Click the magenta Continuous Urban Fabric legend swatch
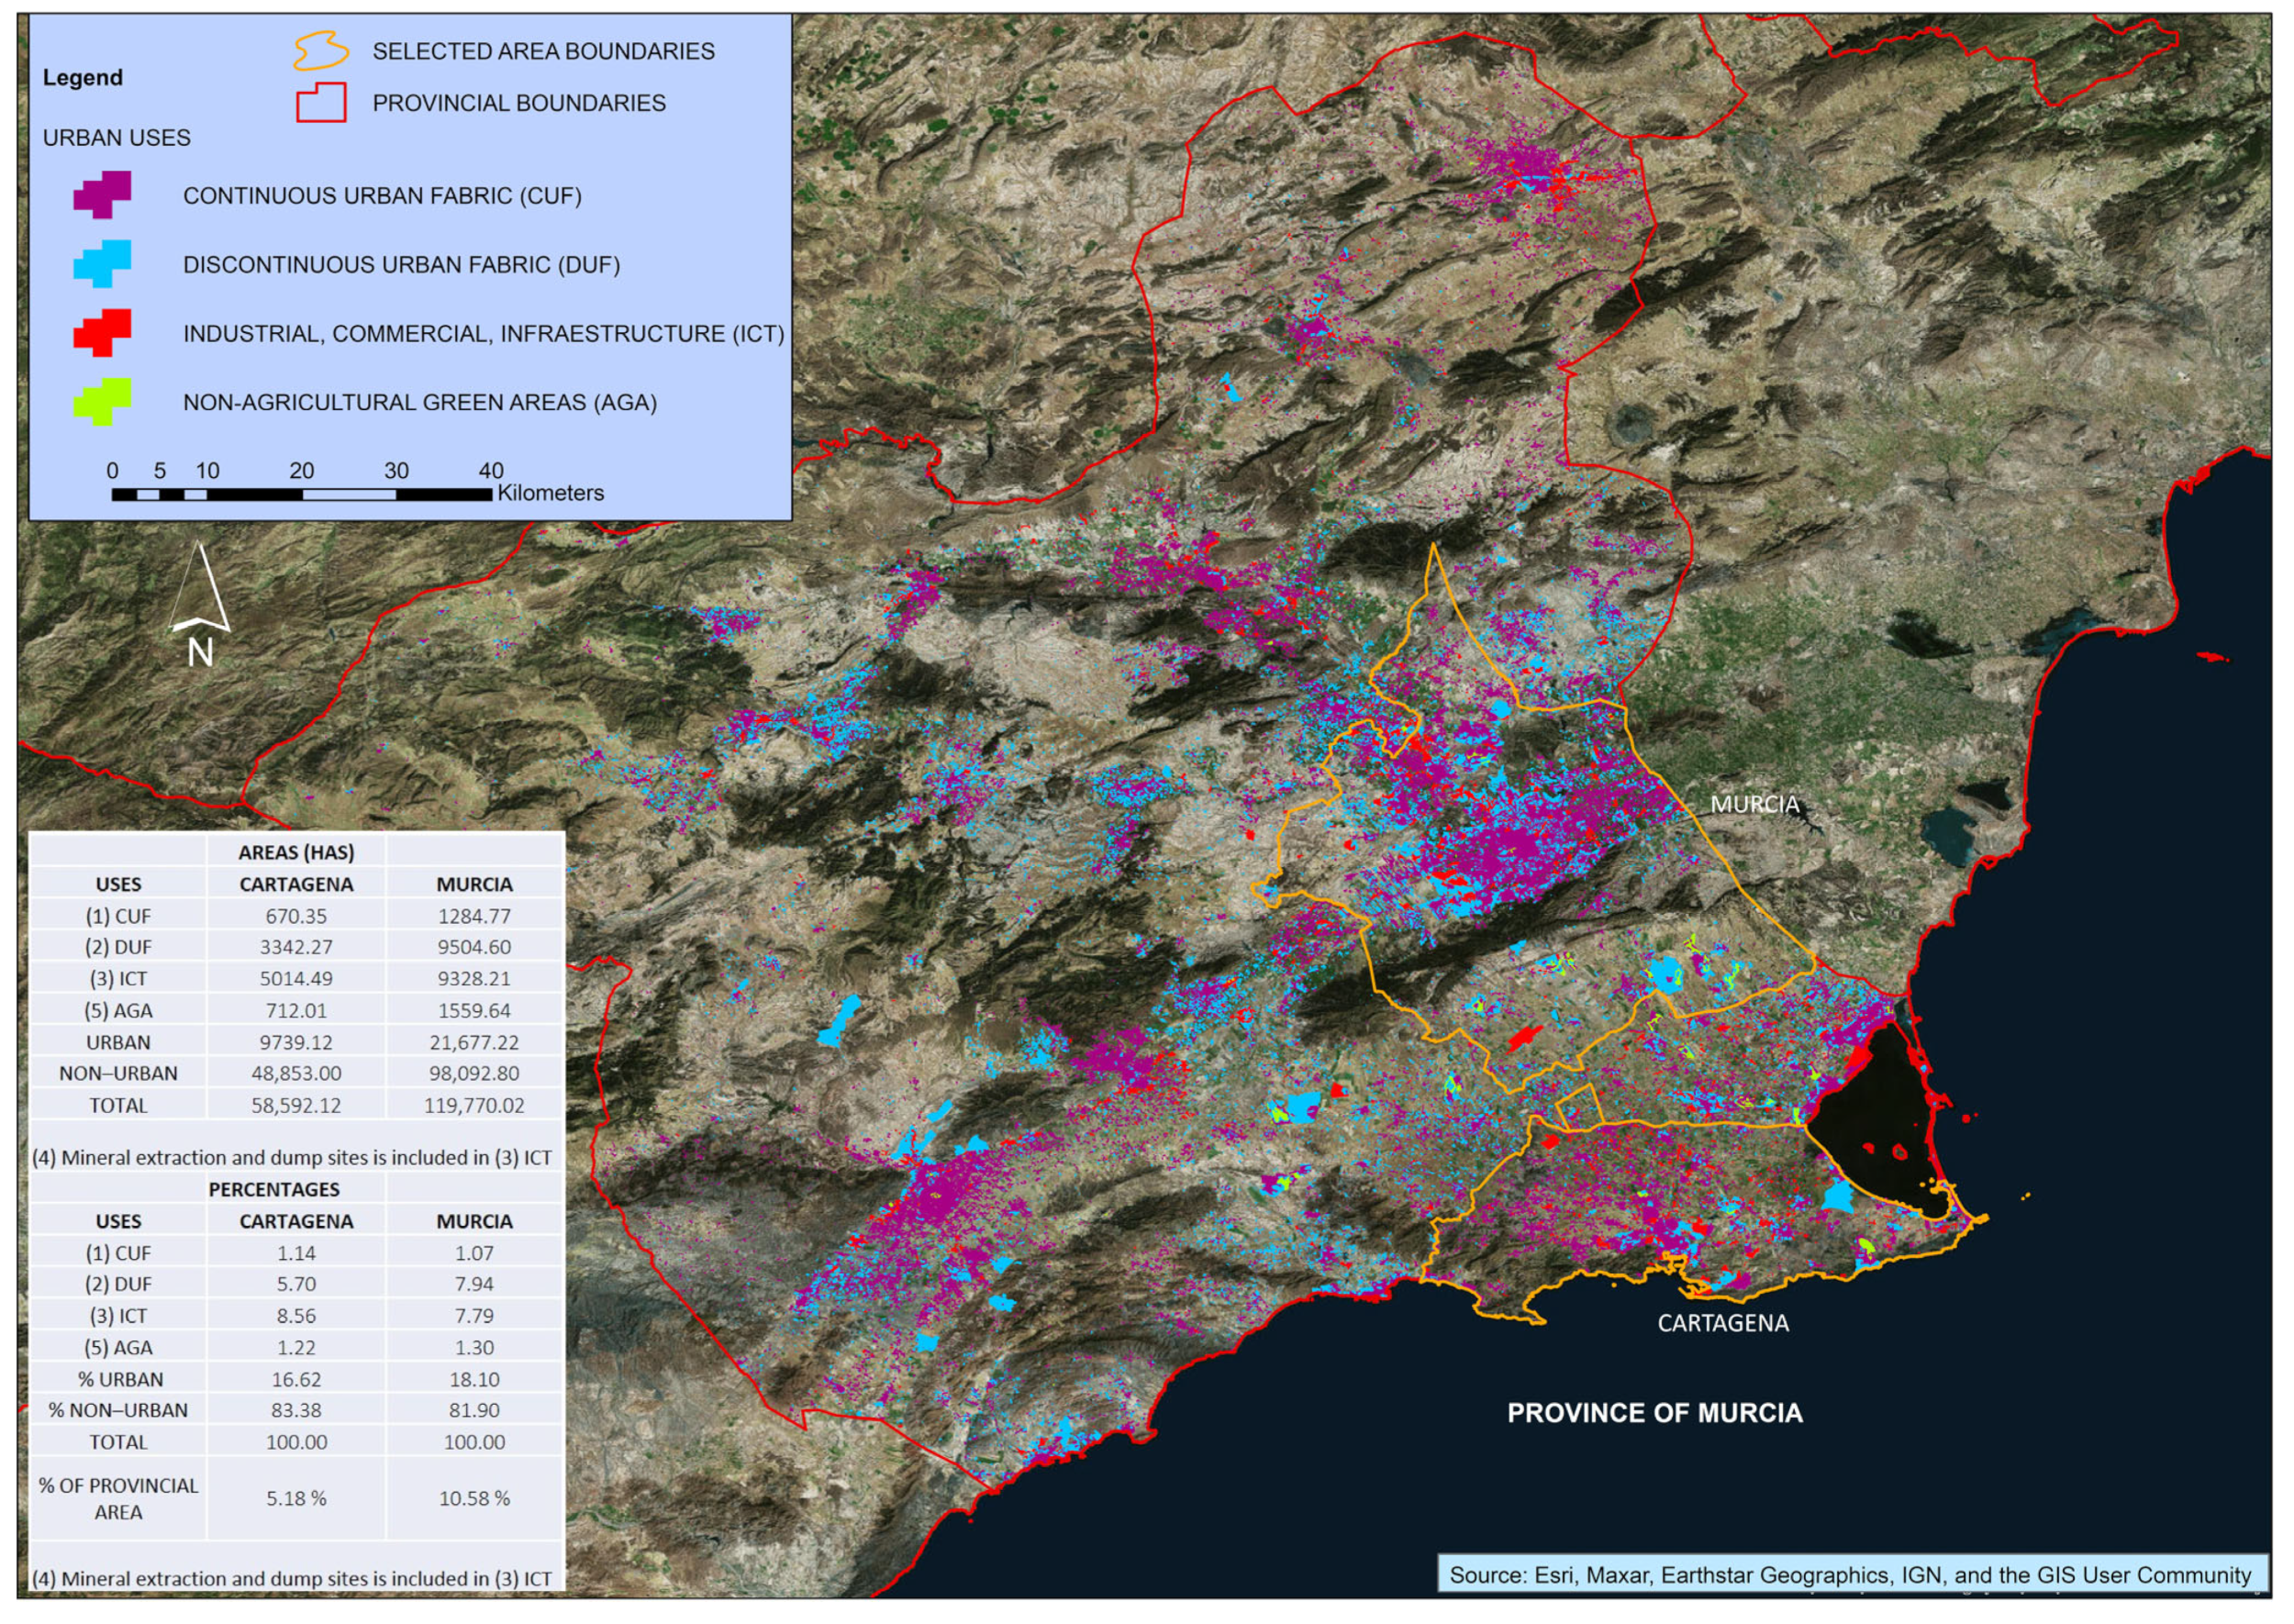Viewport: 2294px width, 1624px height. (102, 194)
